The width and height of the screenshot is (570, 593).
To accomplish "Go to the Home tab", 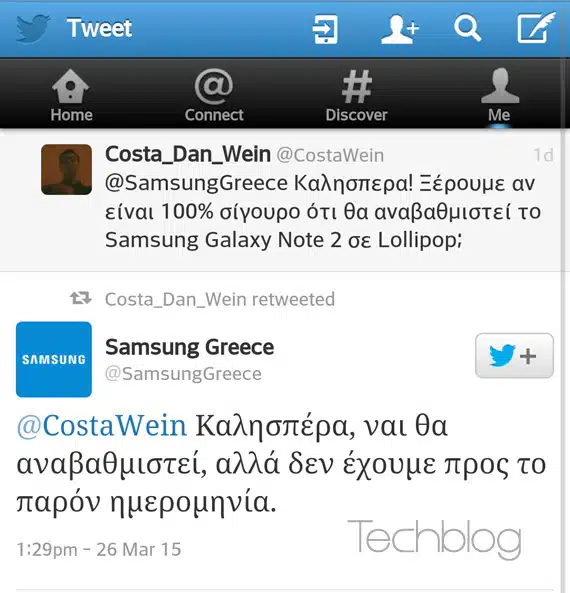I will 71,96.
